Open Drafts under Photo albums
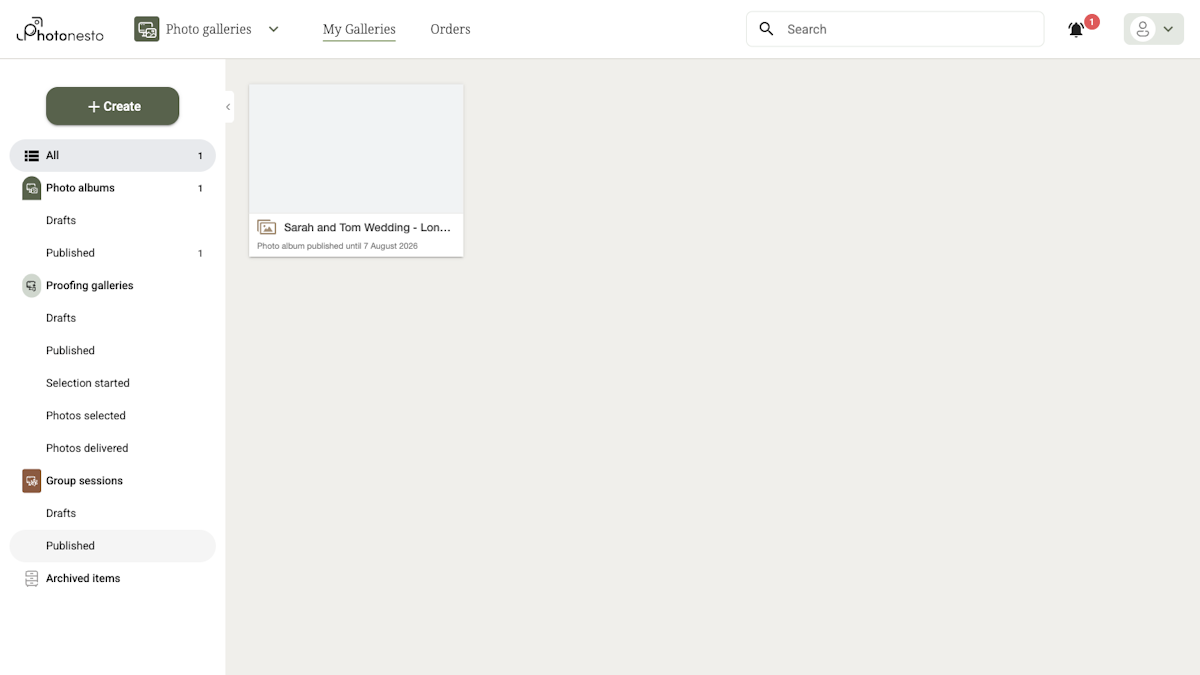 (113, 220)
